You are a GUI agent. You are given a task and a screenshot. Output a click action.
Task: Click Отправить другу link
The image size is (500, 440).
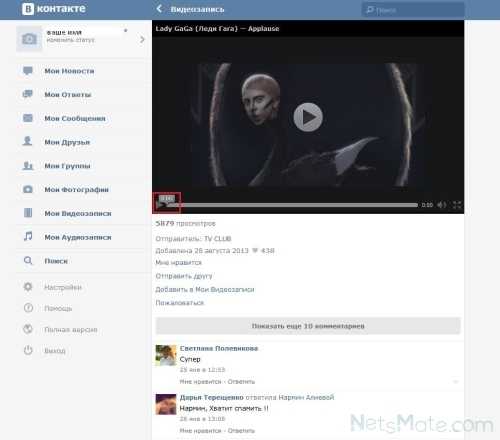coord(184,276)
